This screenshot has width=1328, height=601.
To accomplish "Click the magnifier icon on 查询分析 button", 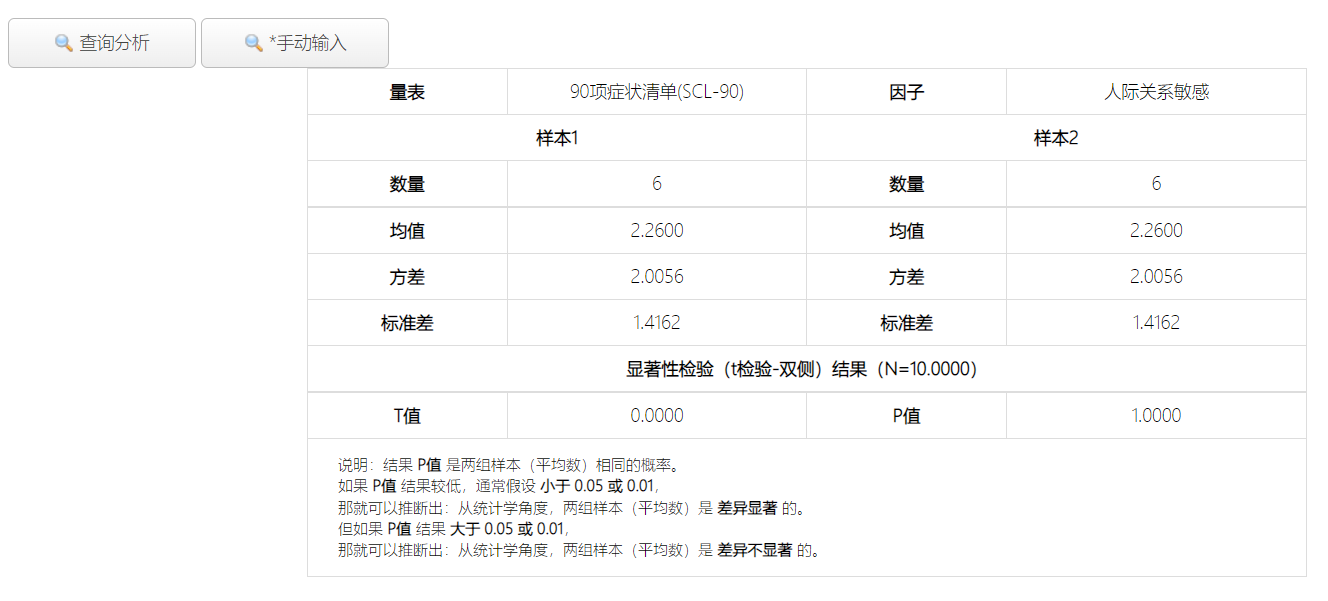I will click(64, 43).
